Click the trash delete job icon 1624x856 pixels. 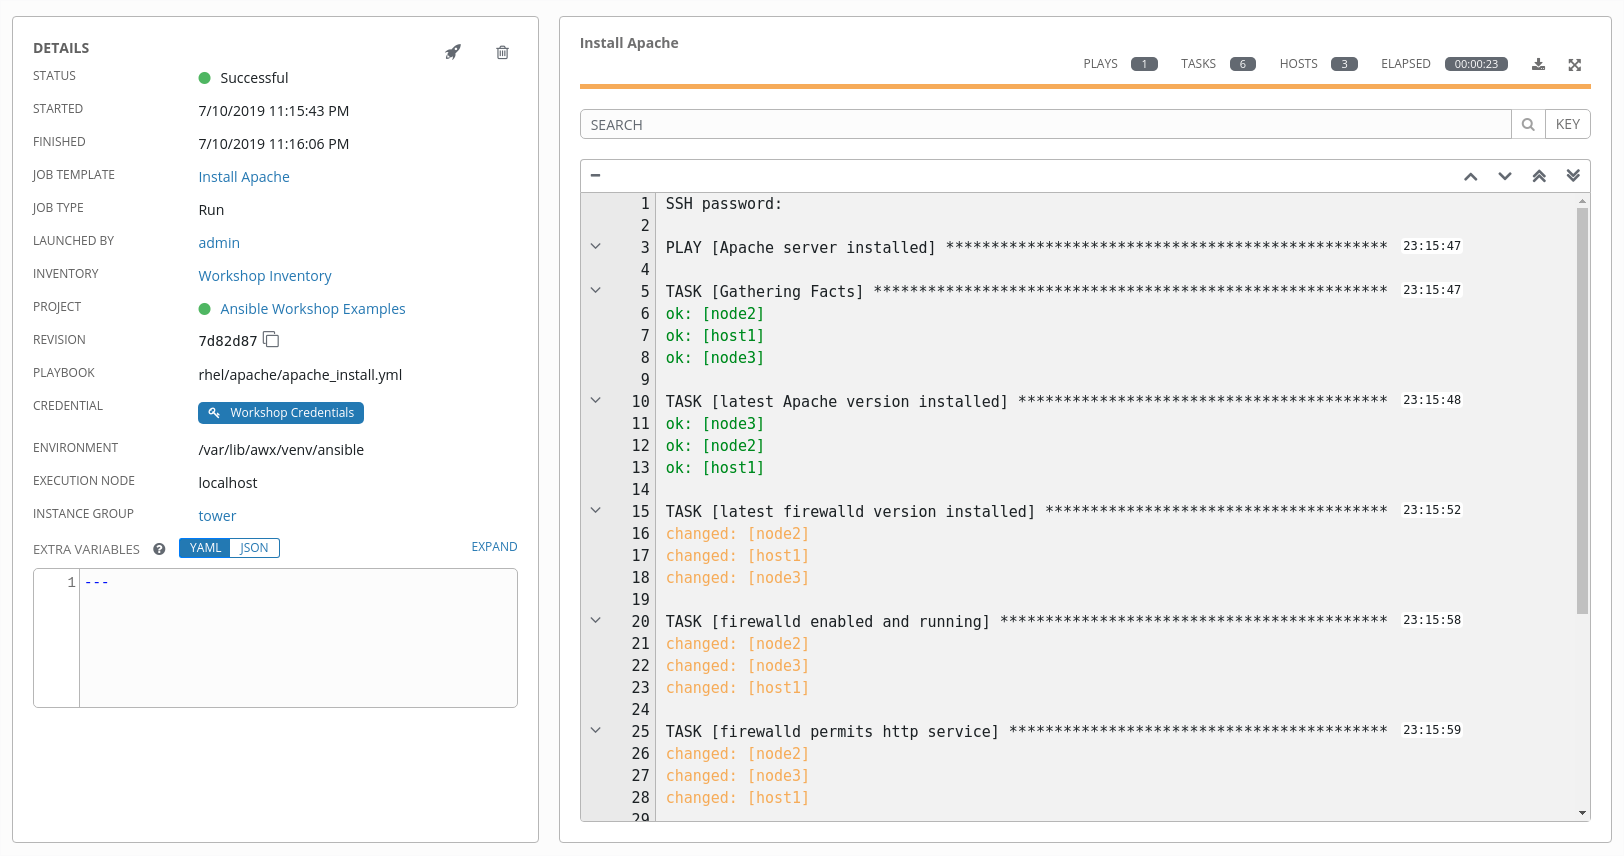502,52
